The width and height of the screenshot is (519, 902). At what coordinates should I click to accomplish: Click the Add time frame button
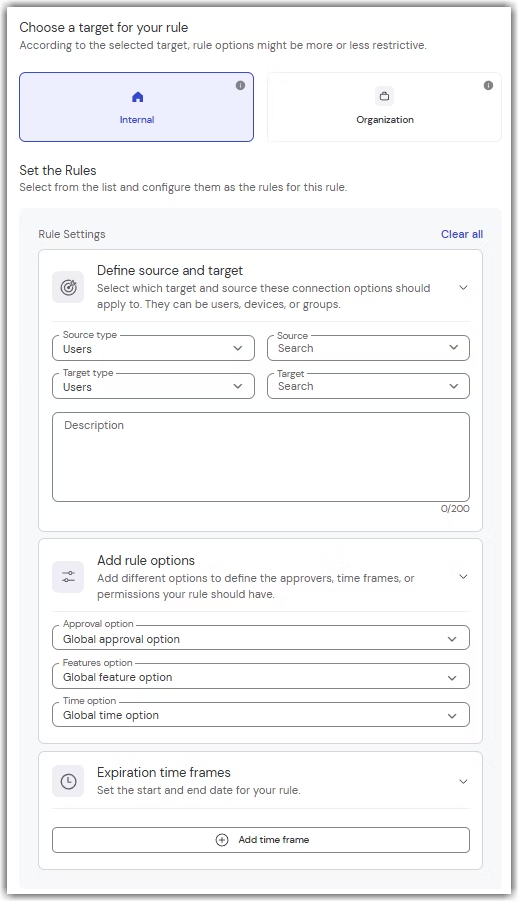[x=261, y=840]
